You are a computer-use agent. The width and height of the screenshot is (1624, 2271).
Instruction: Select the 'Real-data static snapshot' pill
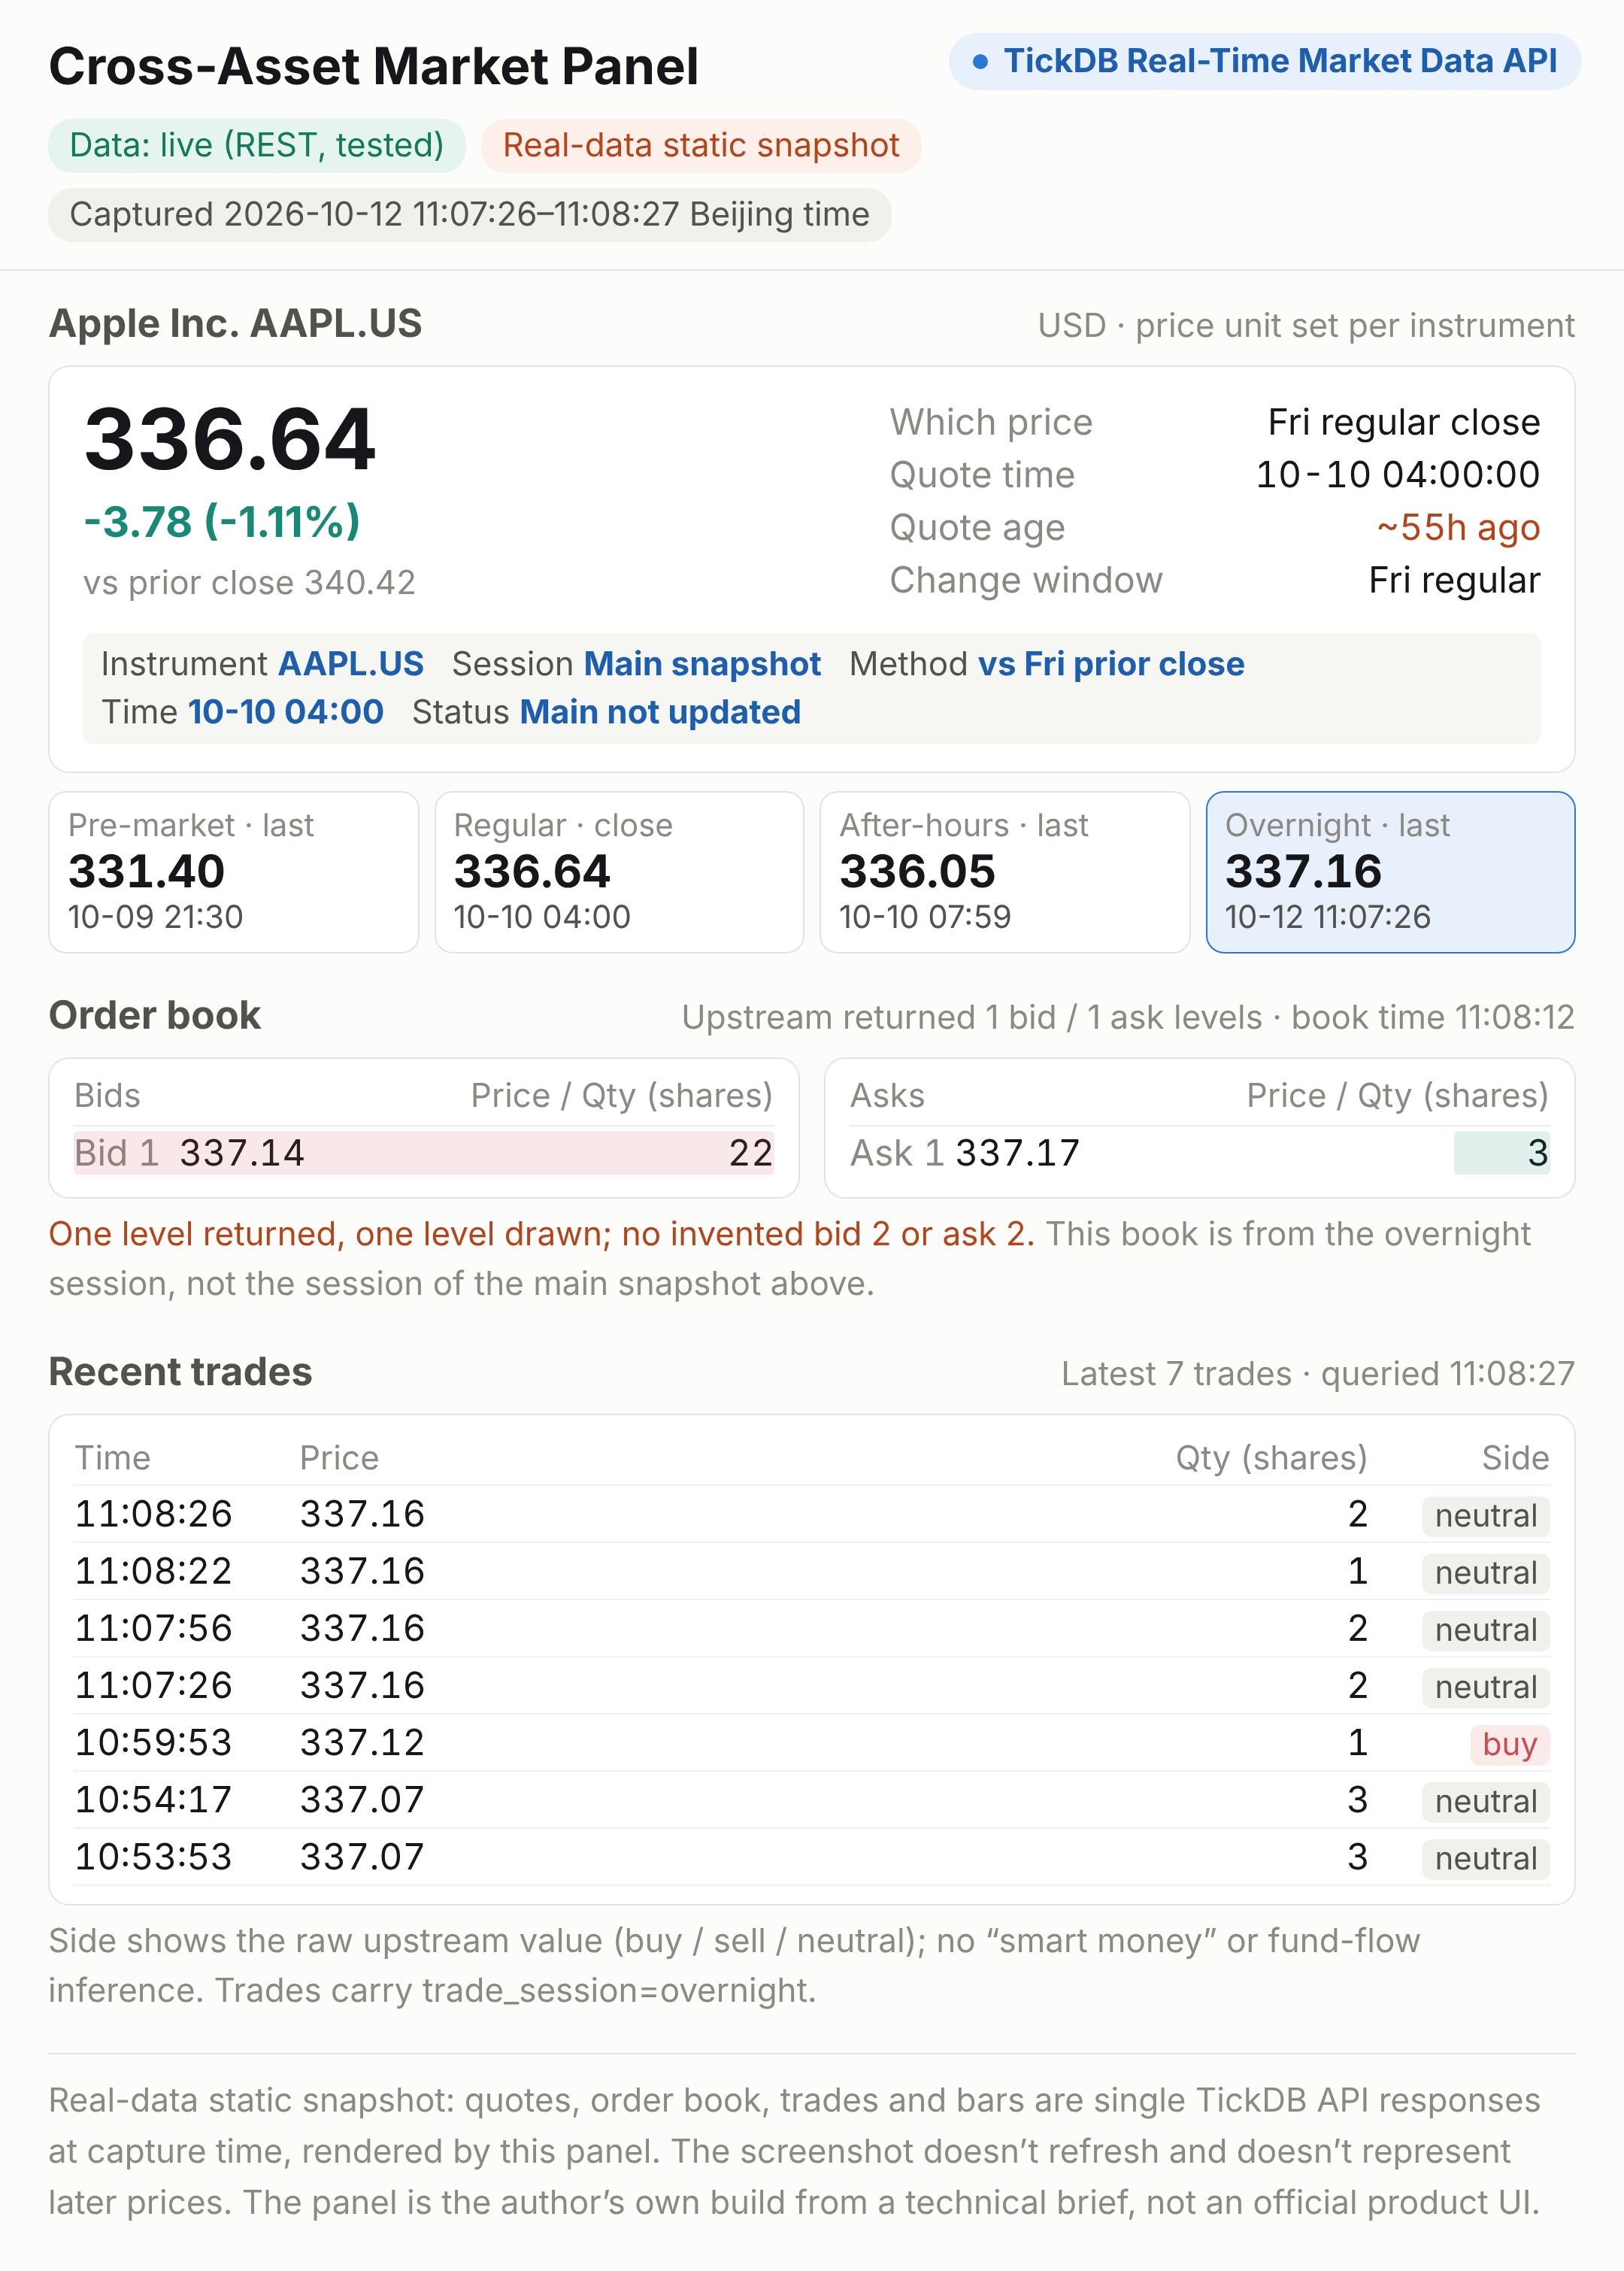pyautogui.click(x=701, y=145)
